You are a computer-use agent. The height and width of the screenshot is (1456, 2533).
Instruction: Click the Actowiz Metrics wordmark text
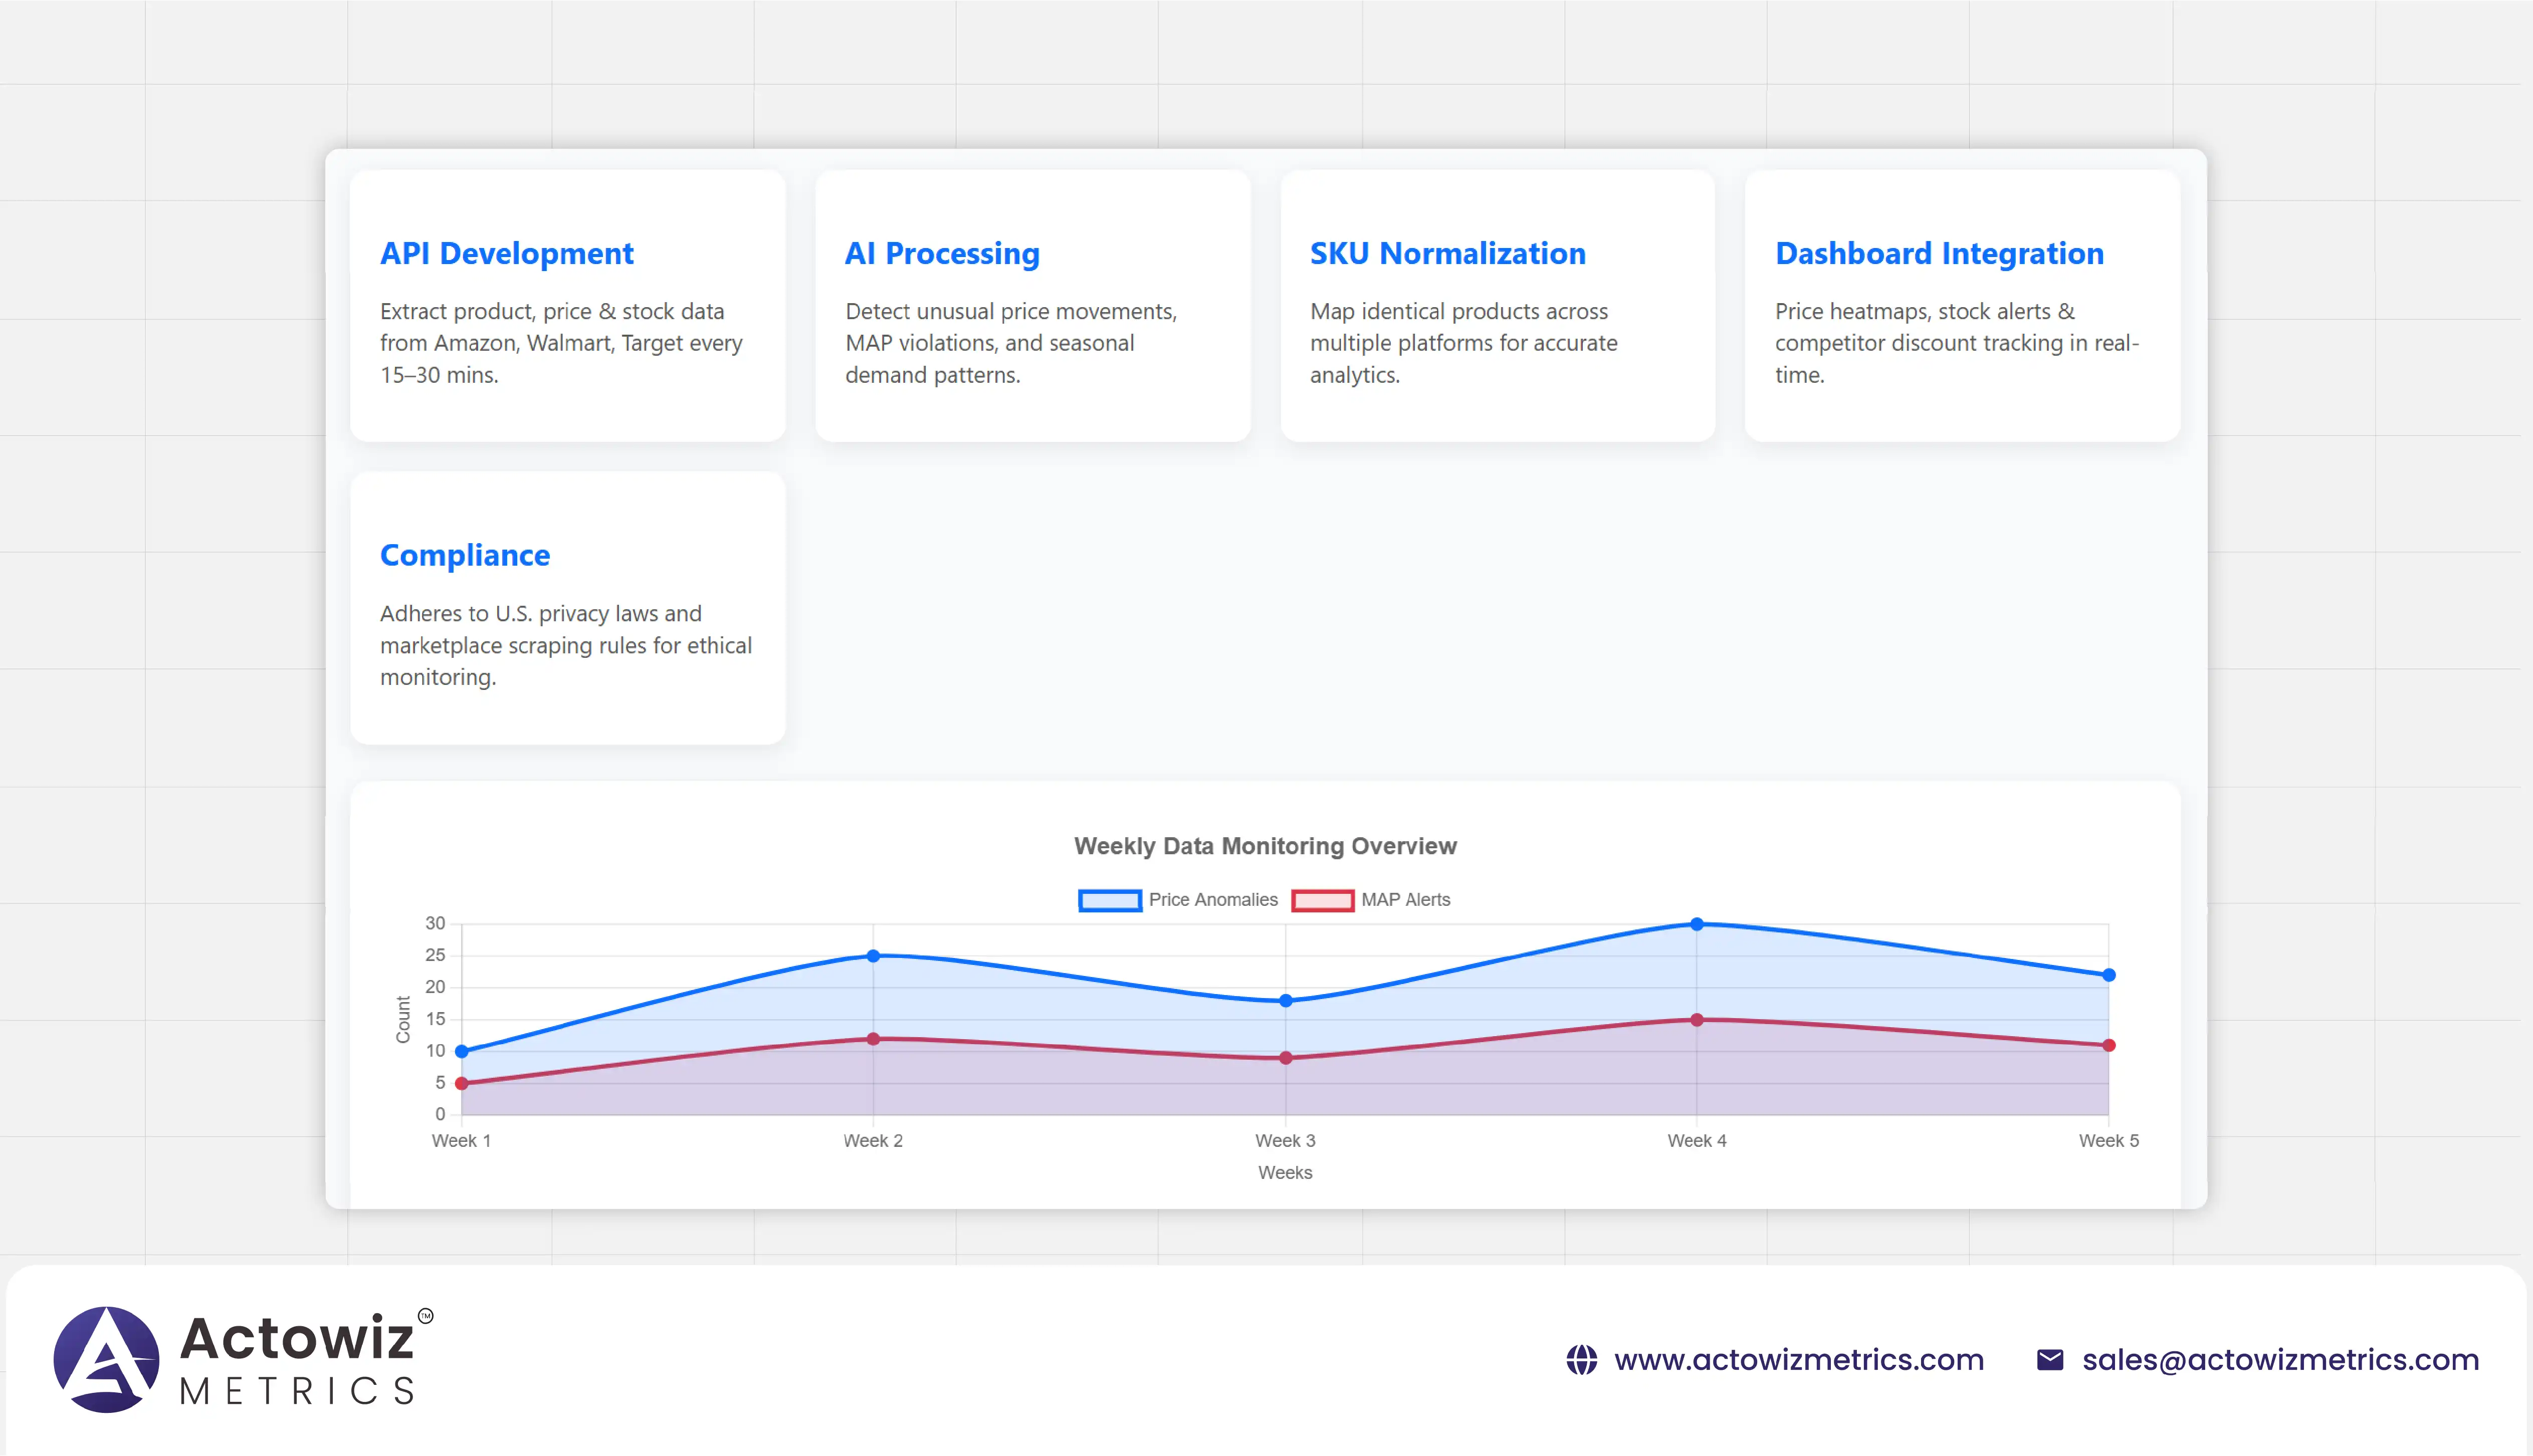coord(298,1360)
